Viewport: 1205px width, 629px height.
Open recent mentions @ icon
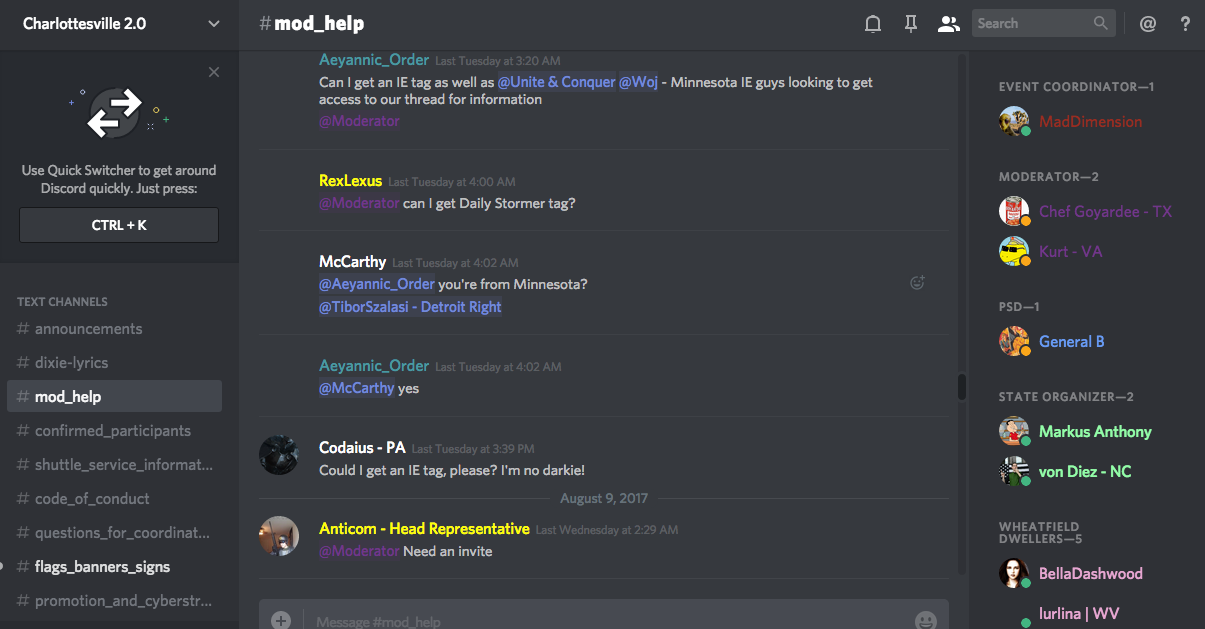click(1148, 24)
